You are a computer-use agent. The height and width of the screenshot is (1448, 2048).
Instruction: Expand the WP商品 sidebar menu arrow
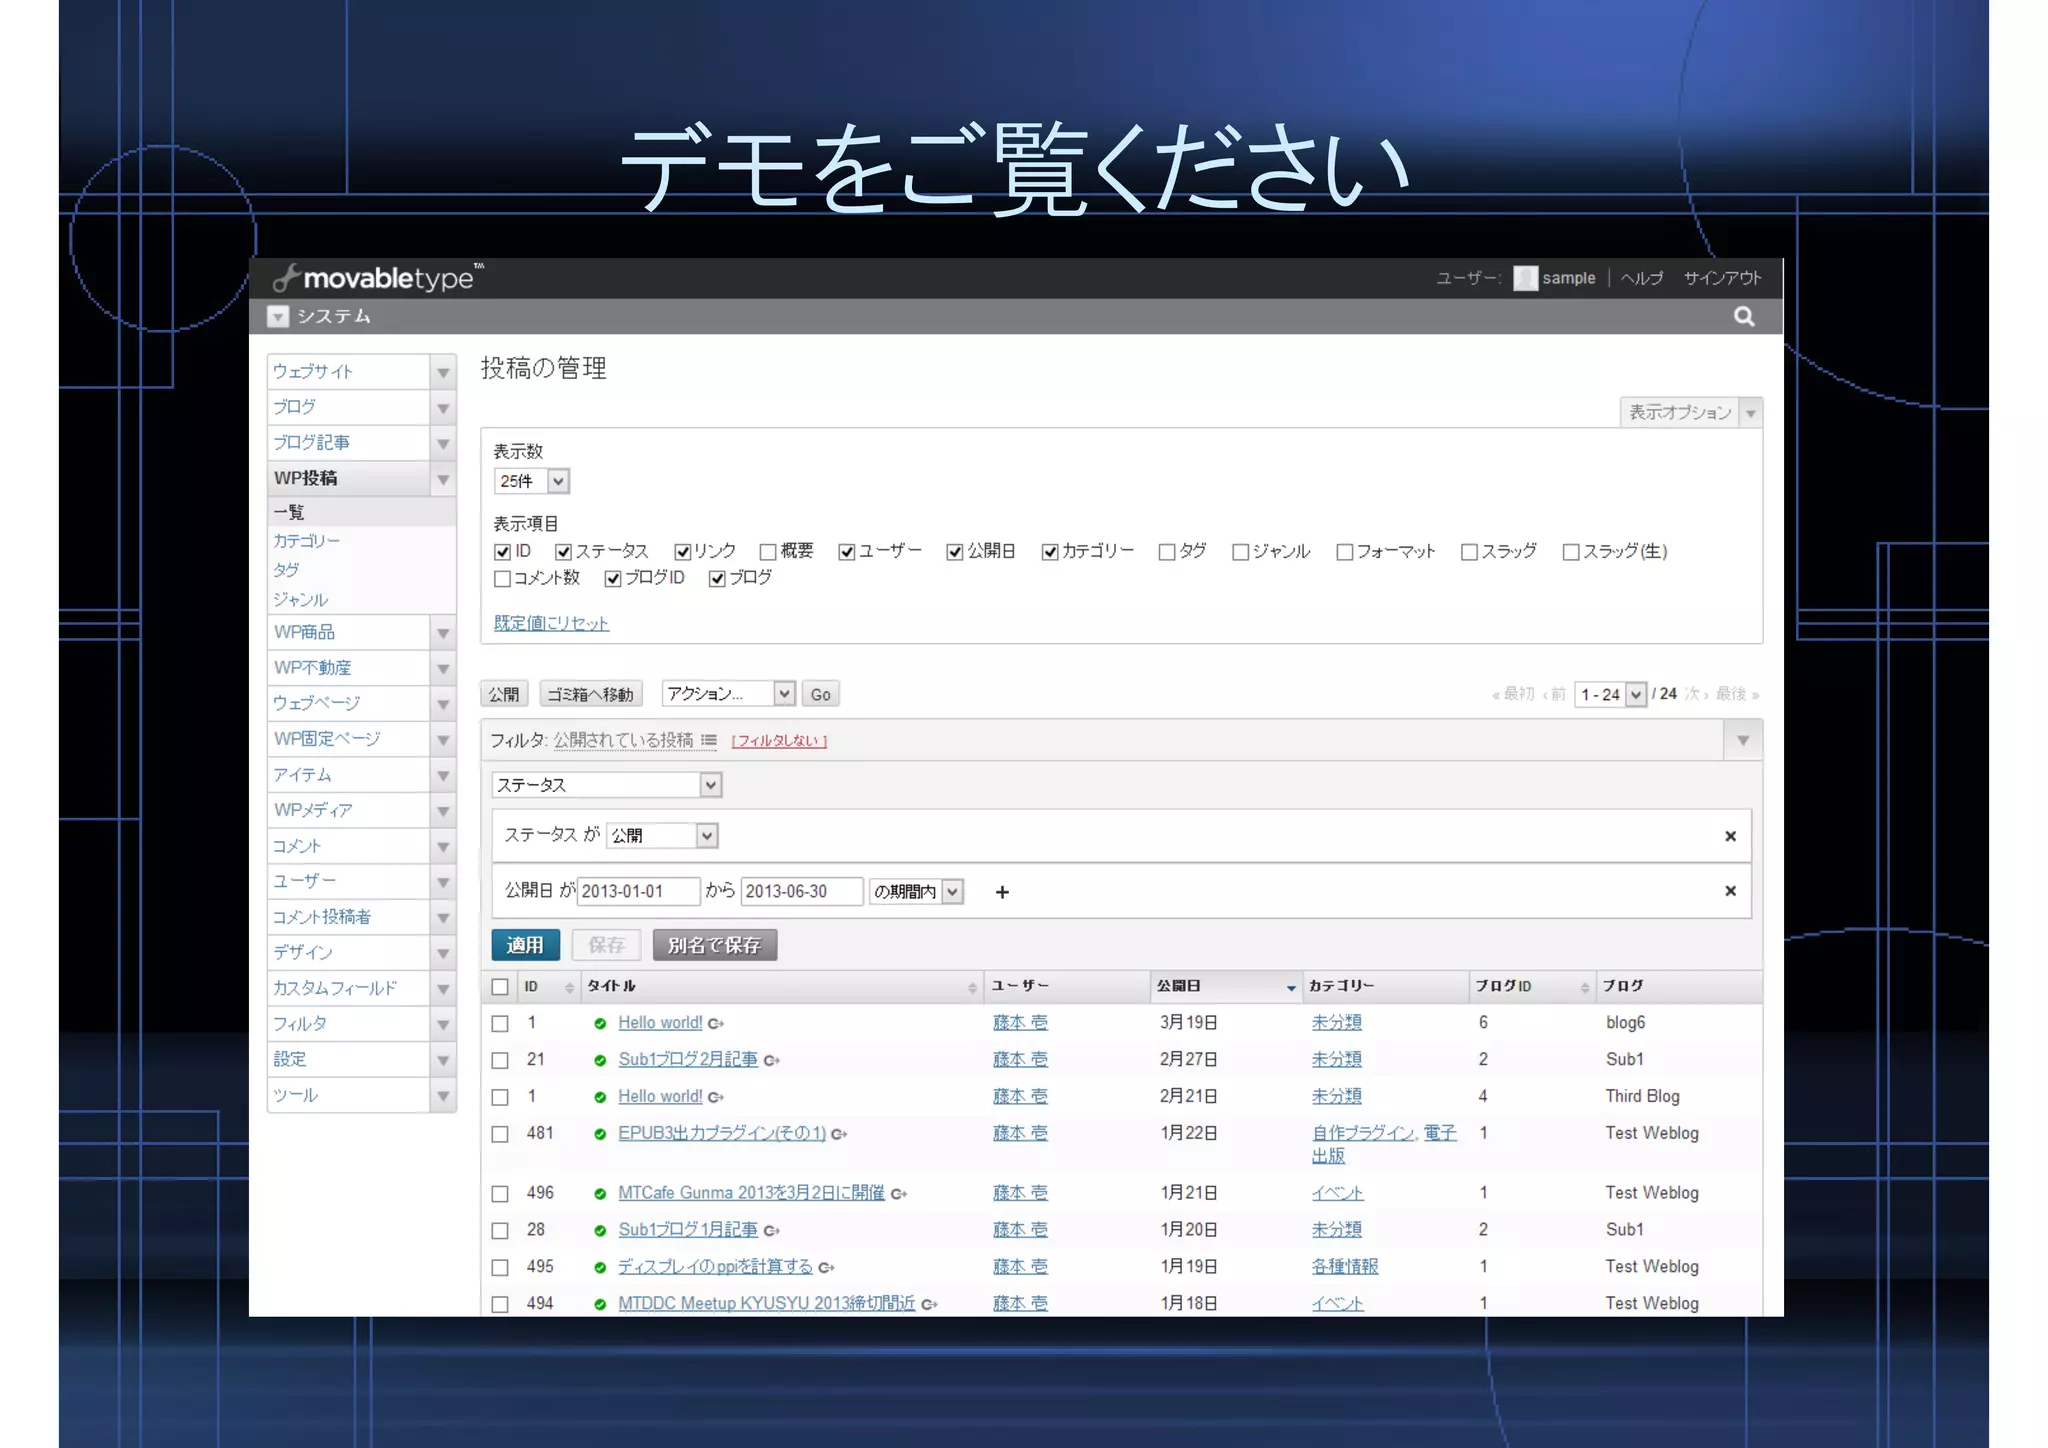click(443, 633)
